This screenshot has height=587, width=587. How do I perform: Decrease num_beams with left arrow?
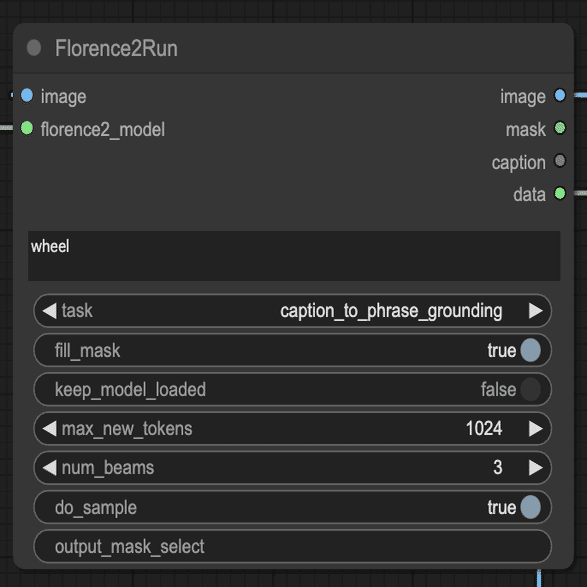tap(49, 468)
